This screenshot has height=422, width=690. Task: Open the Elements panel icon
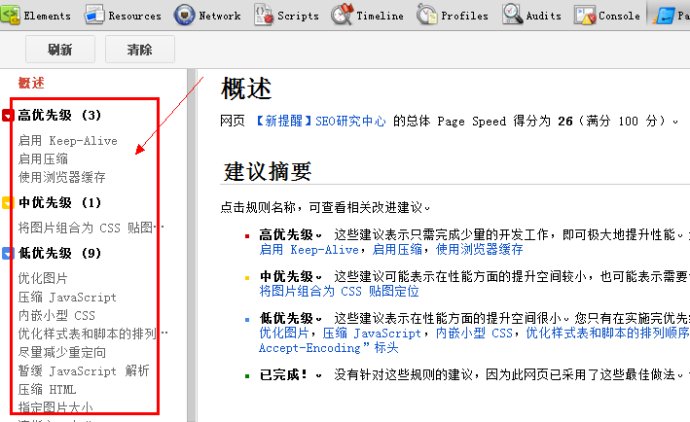point(10,15)
